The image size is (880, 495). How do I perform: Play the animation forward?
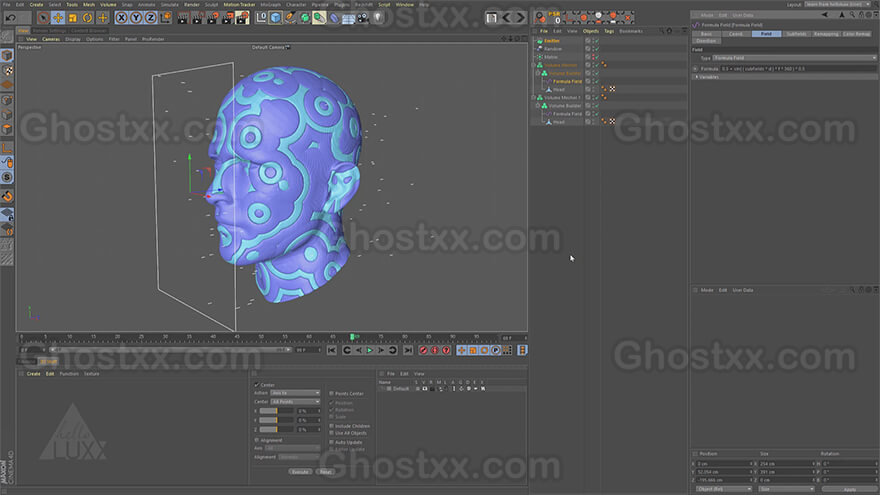point(370,350)
